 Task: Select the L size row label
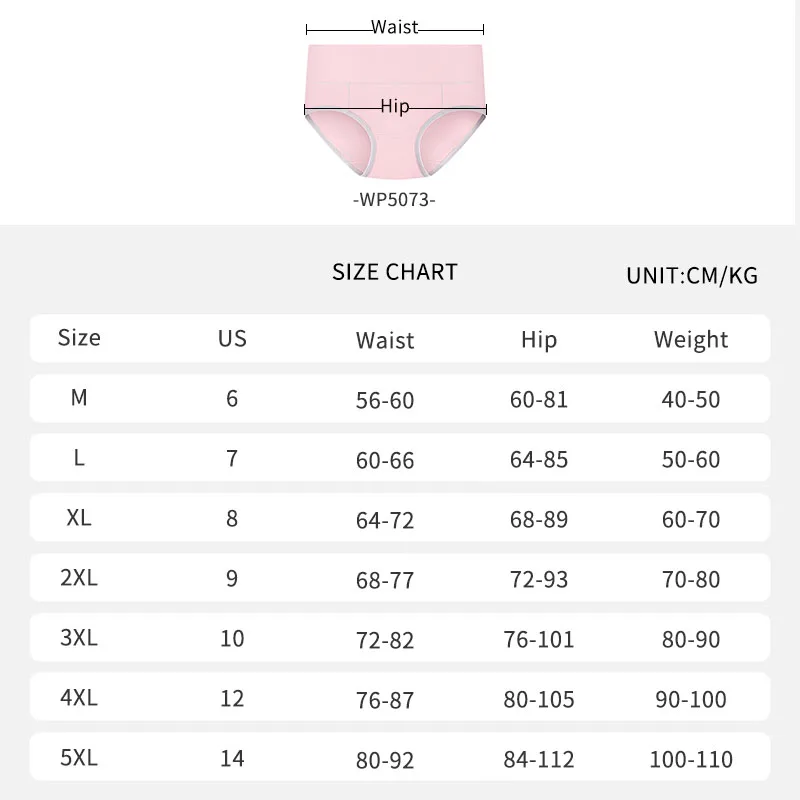tap(79, 458)
